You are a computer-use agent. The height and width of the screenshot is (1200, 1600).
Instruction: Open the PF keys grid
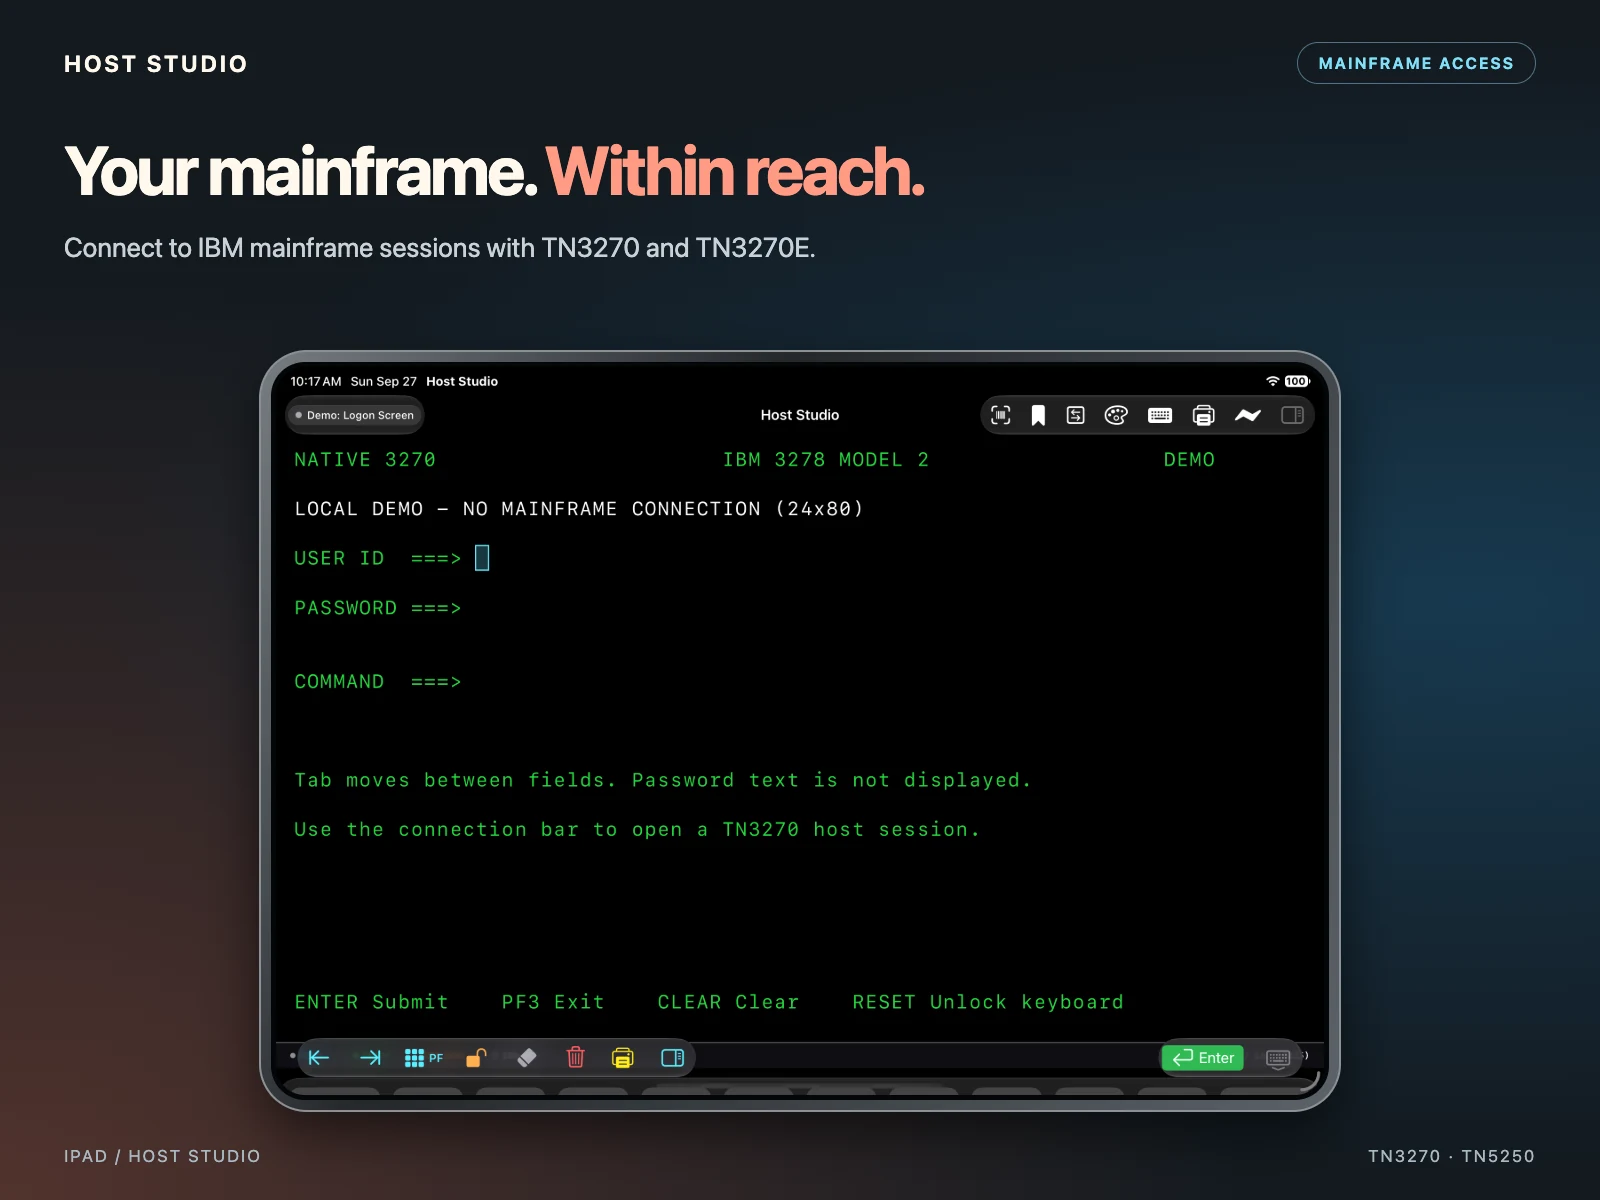point(423,1057)
